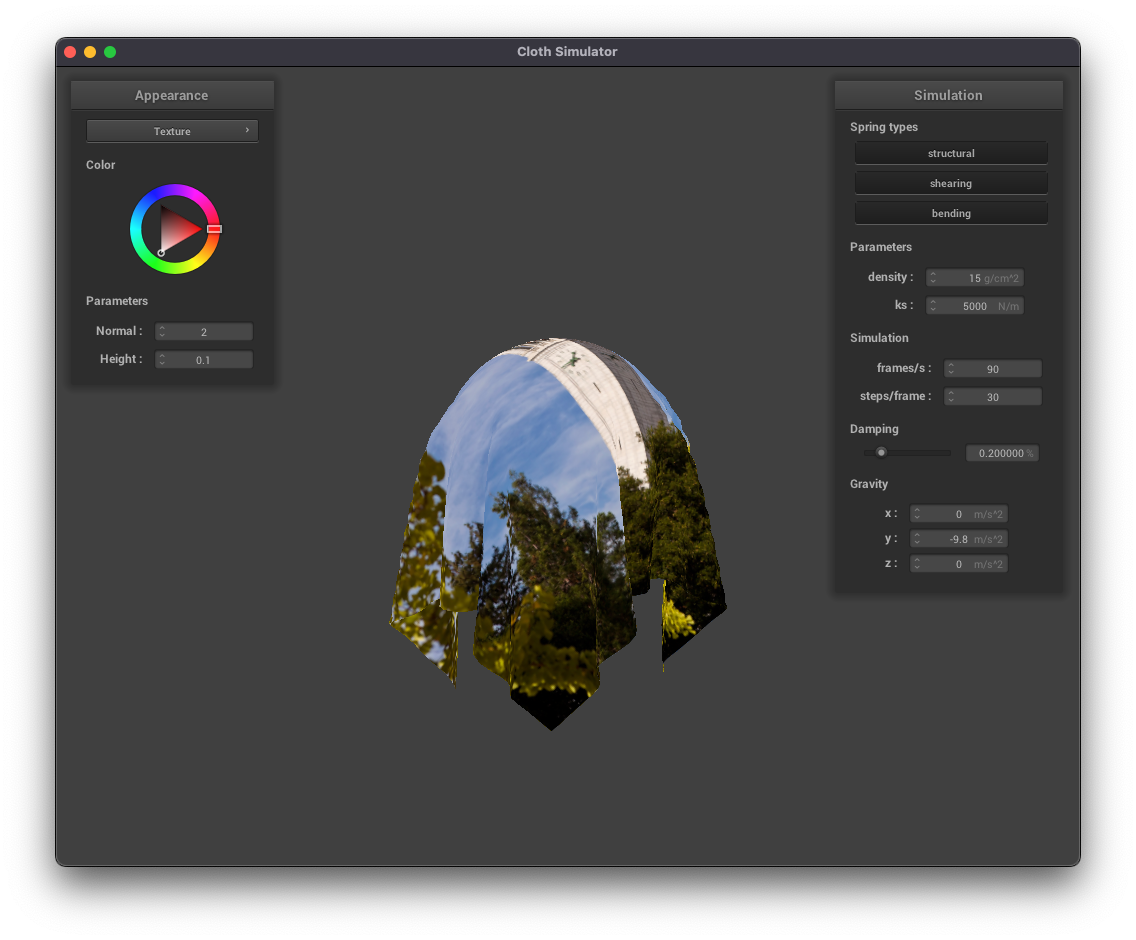
Task: Click the steps/frame stepper arrows
Action: [951, 396]
